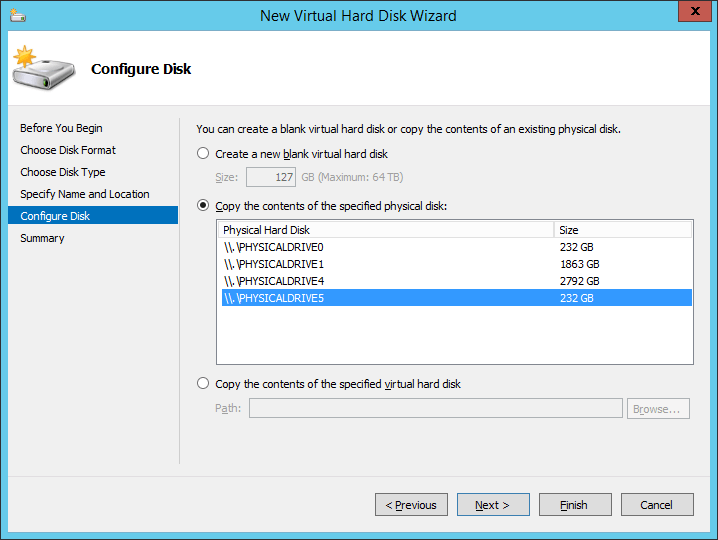Click the Next button
Viewport: 718px width, 540px height.
(x=493, y=505)
